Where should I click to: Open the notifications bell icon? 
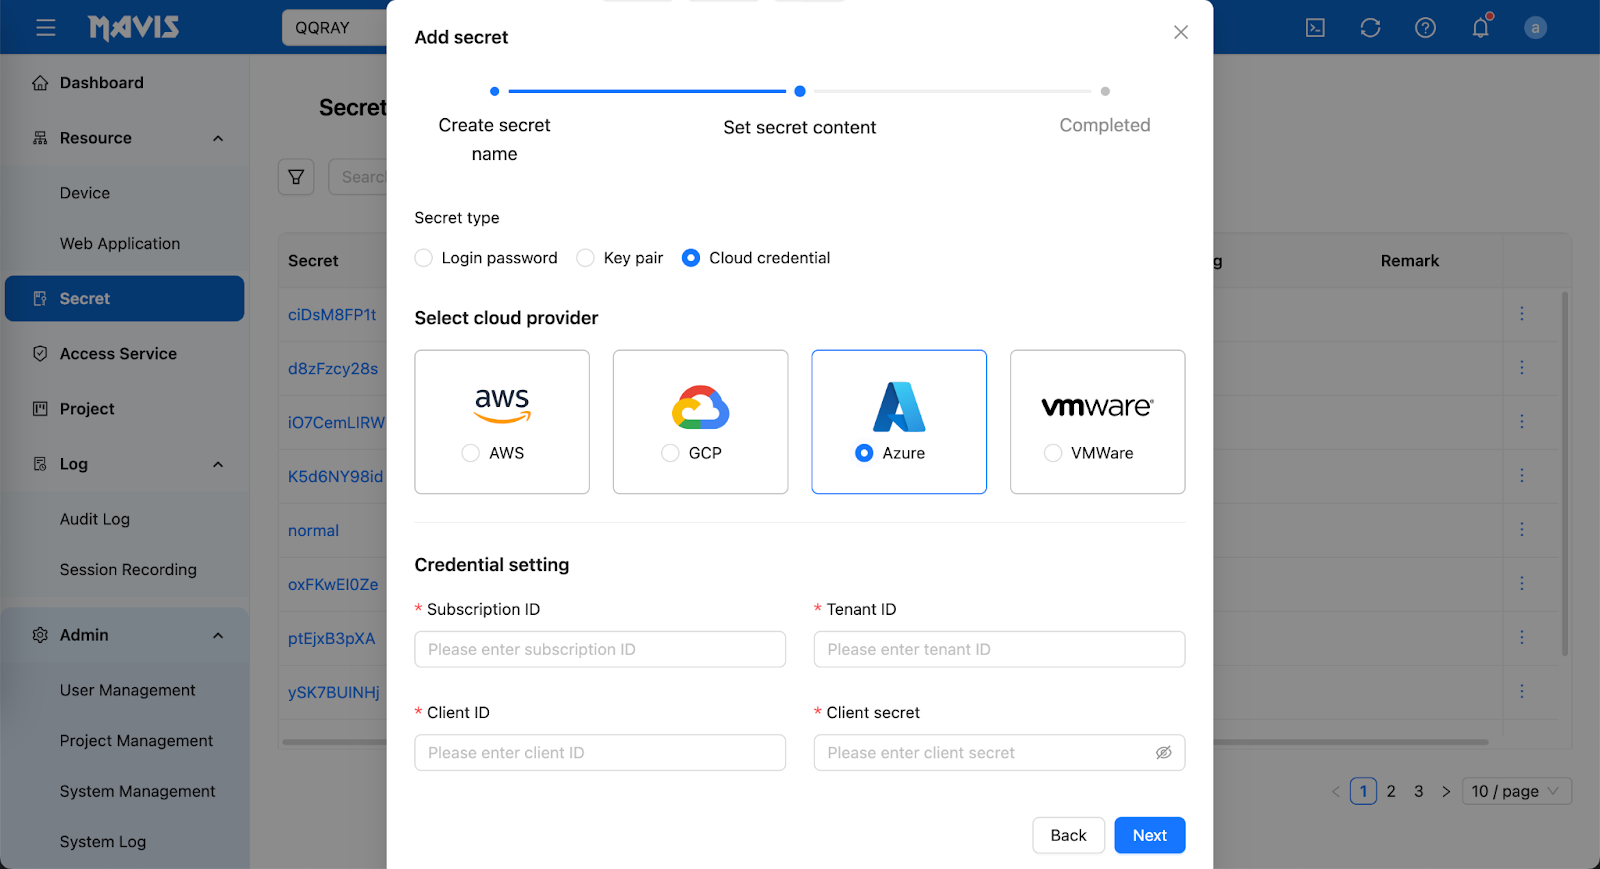tap(1481, 27)
